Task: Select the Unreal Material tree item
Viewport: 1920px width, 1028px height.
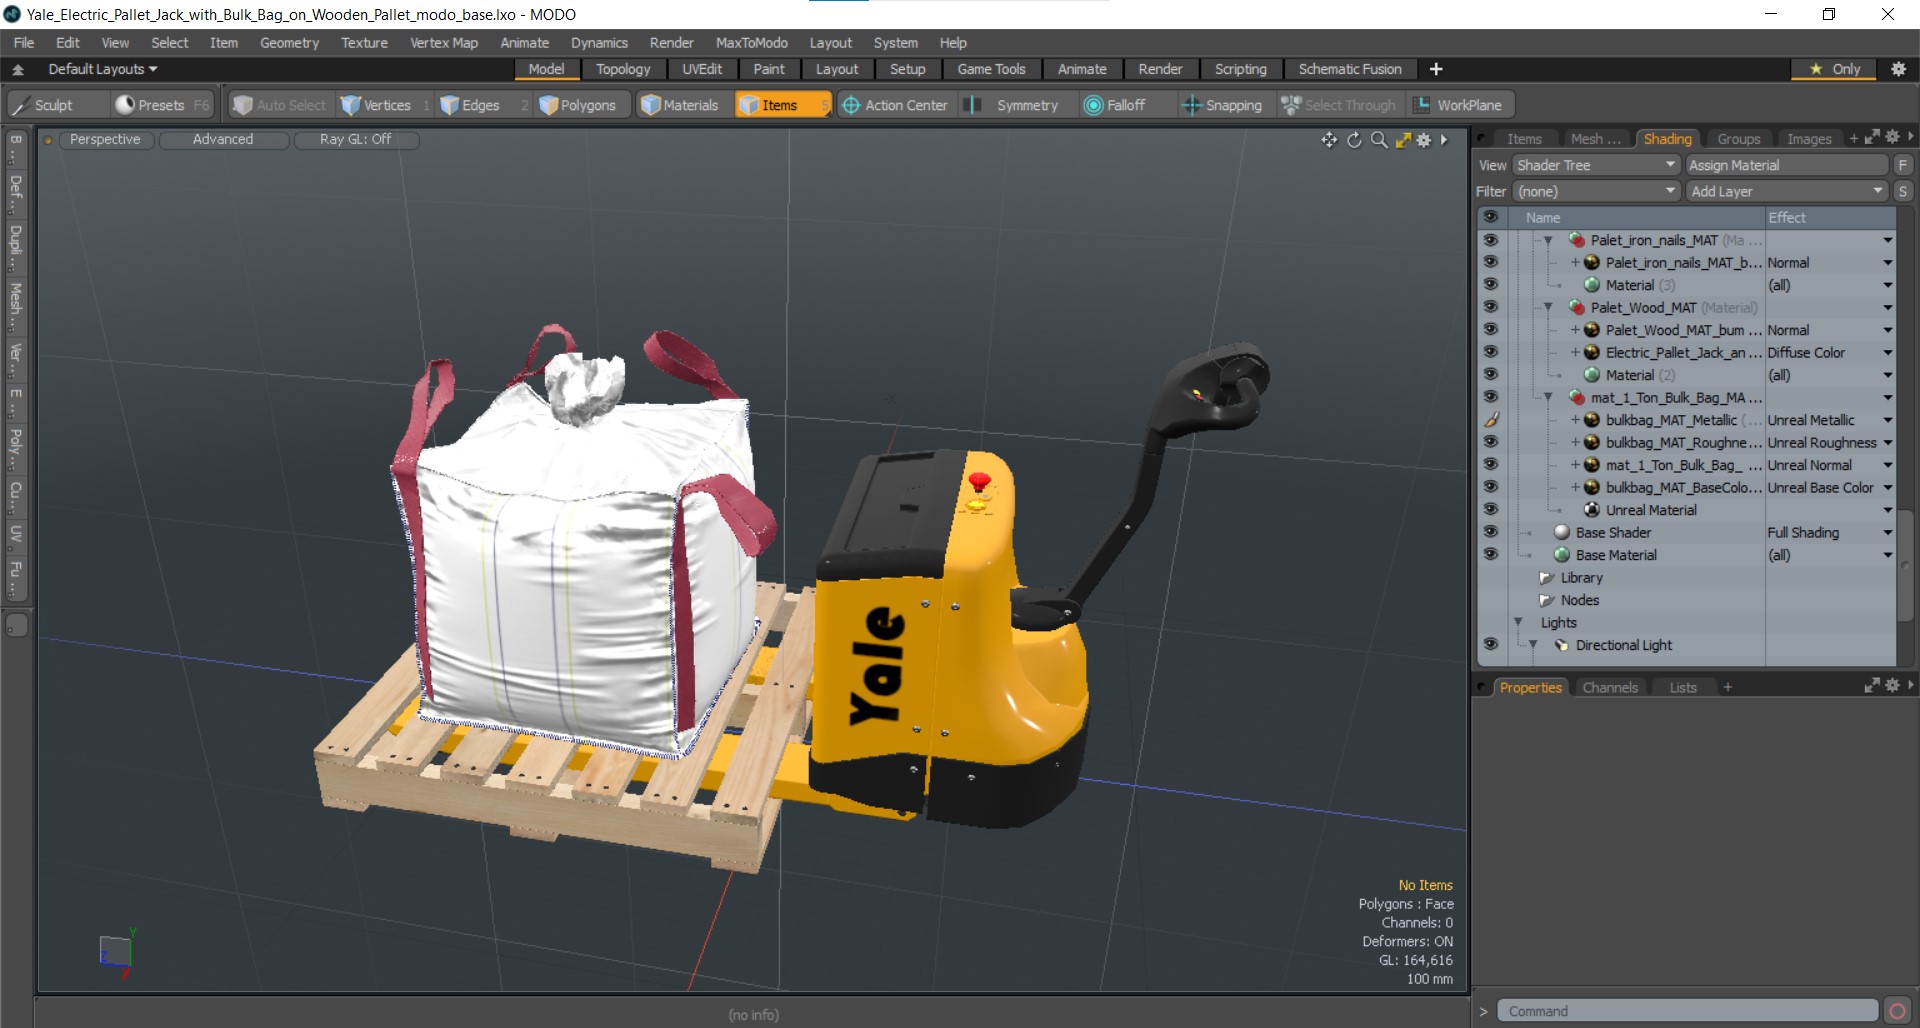Action: (1651, 510)
